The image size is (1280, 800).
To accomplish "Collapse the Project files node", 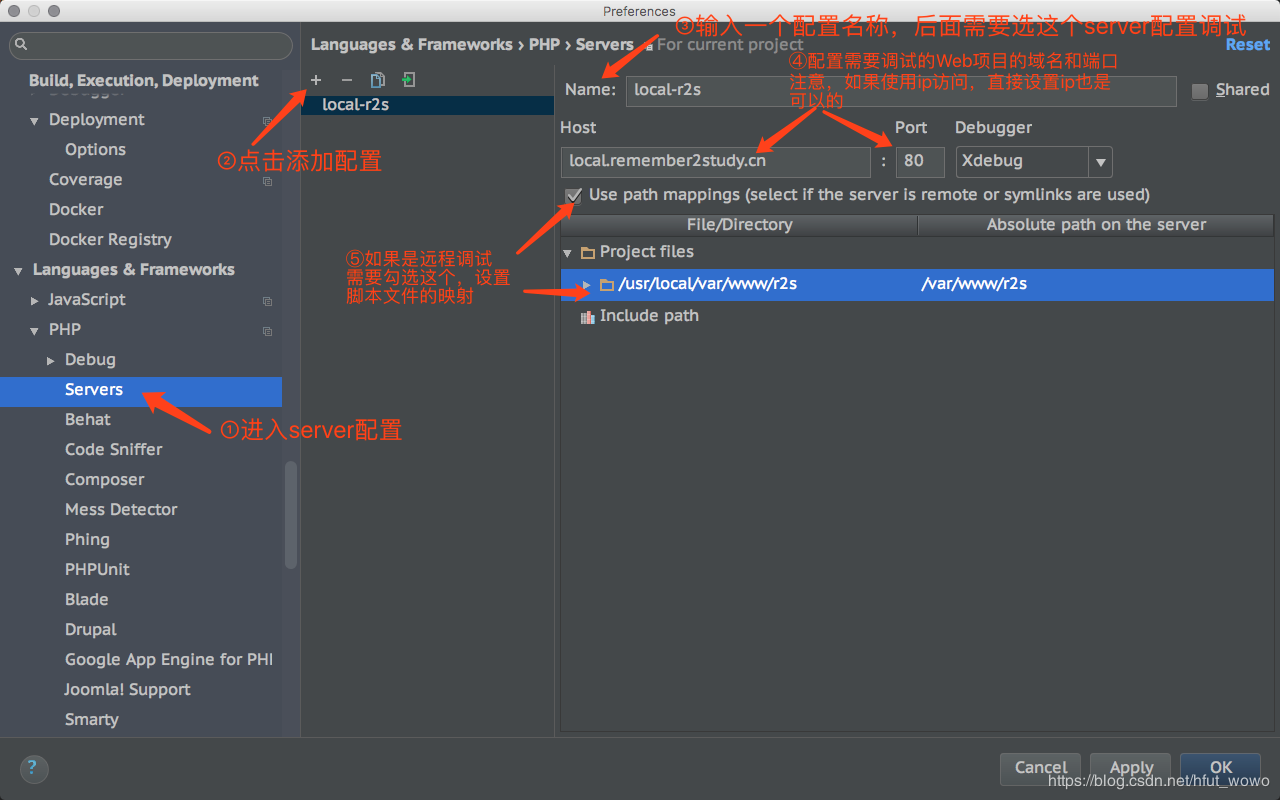I will (x=568, y=252).
